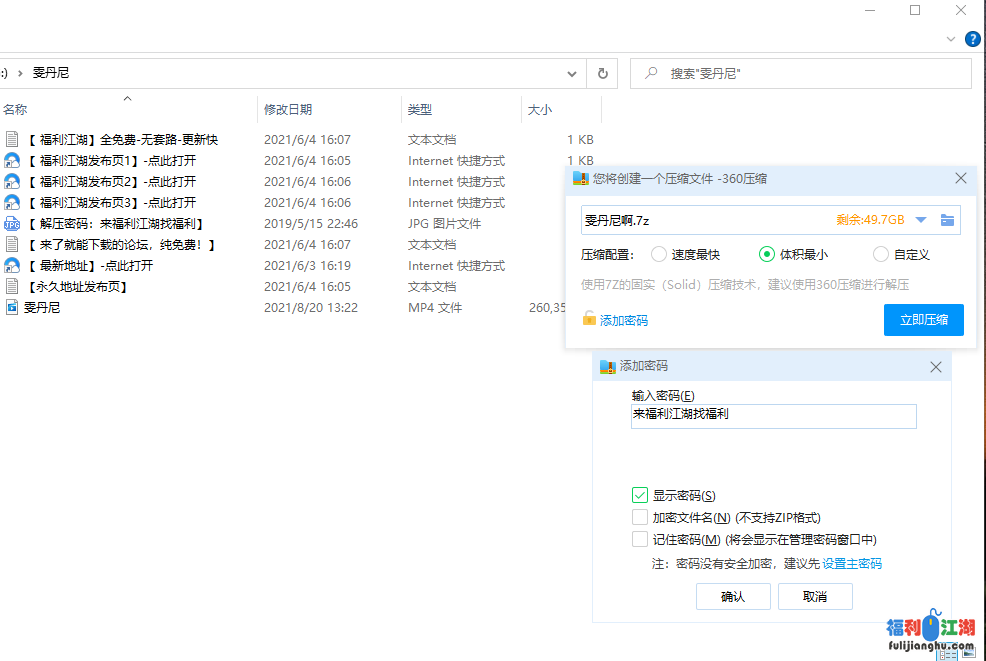Choose the 自定义 compression setting
The width and height of the screenshot is (986, 661).
(881, 254)
